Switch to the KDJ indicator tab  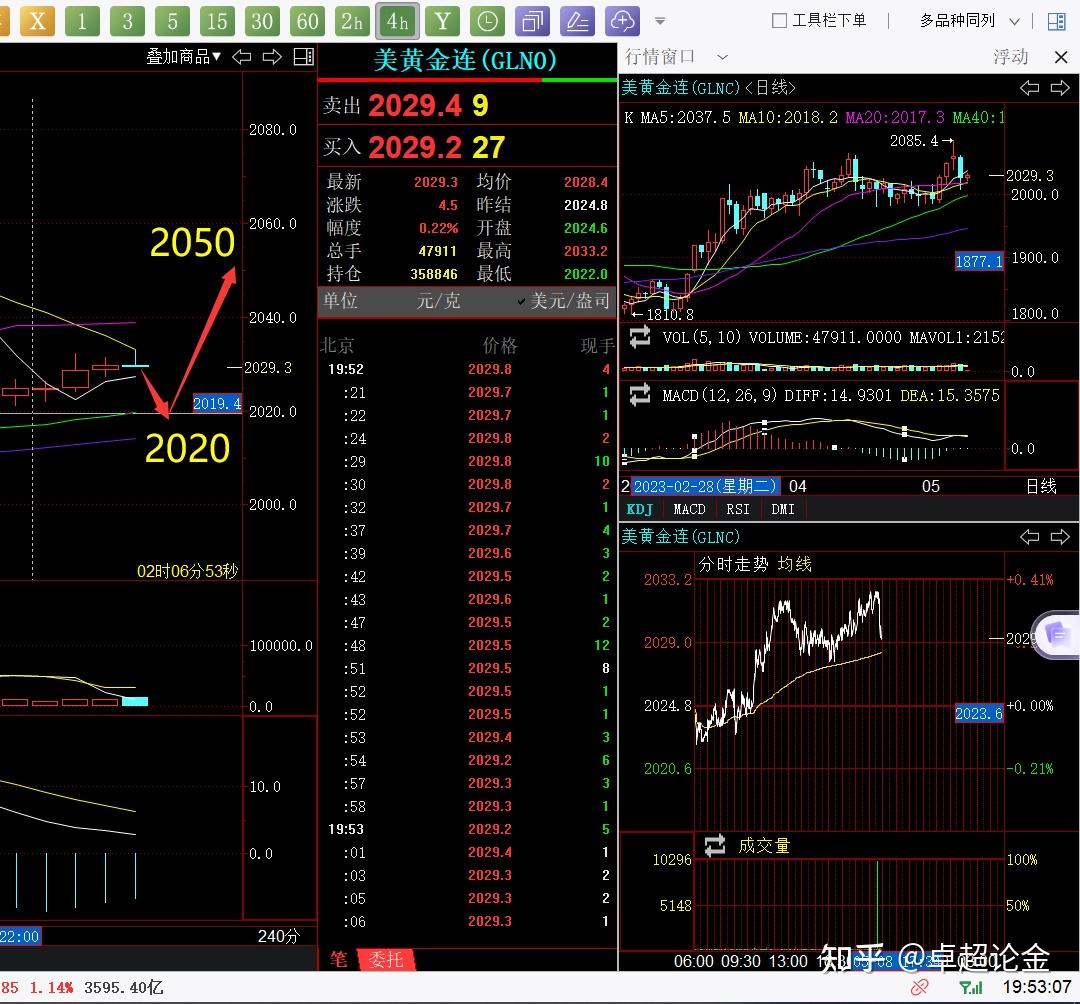(640, 509)
